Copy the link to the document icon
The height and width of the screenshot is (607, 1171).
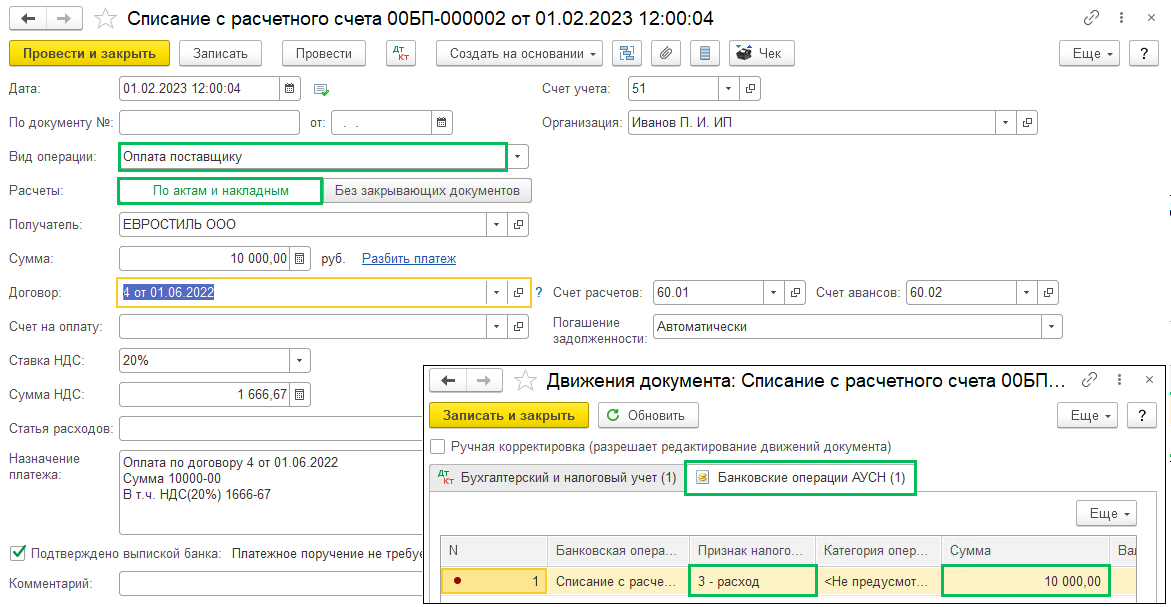(1091, 19)
